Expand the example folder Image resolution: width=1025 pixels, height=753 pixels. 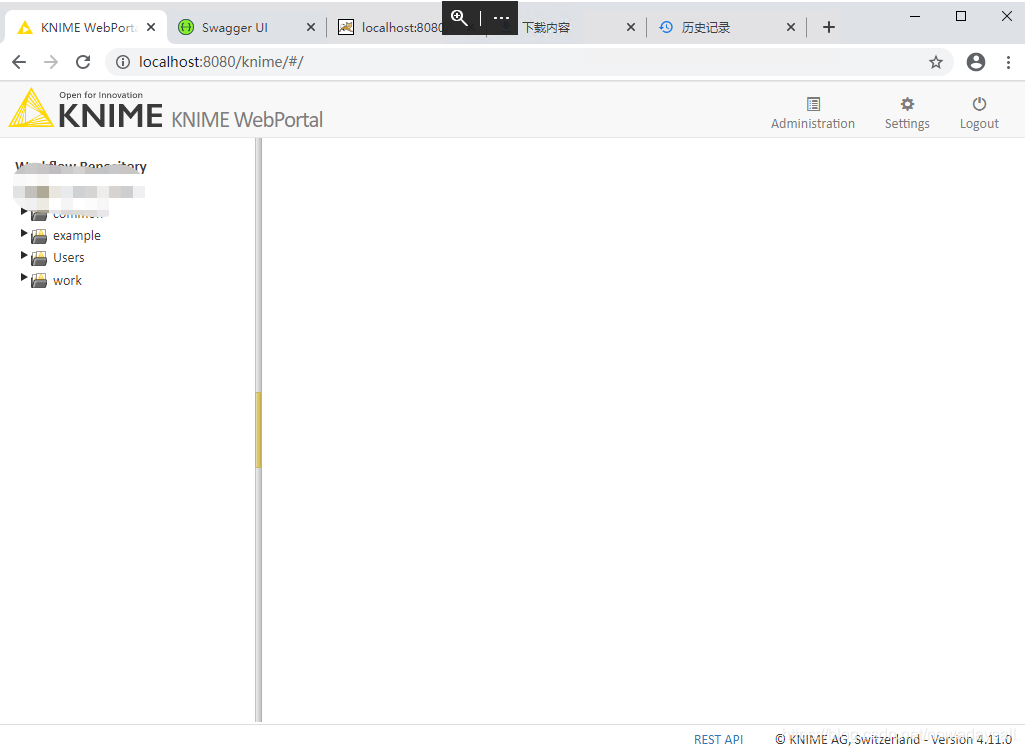point(24,233)
